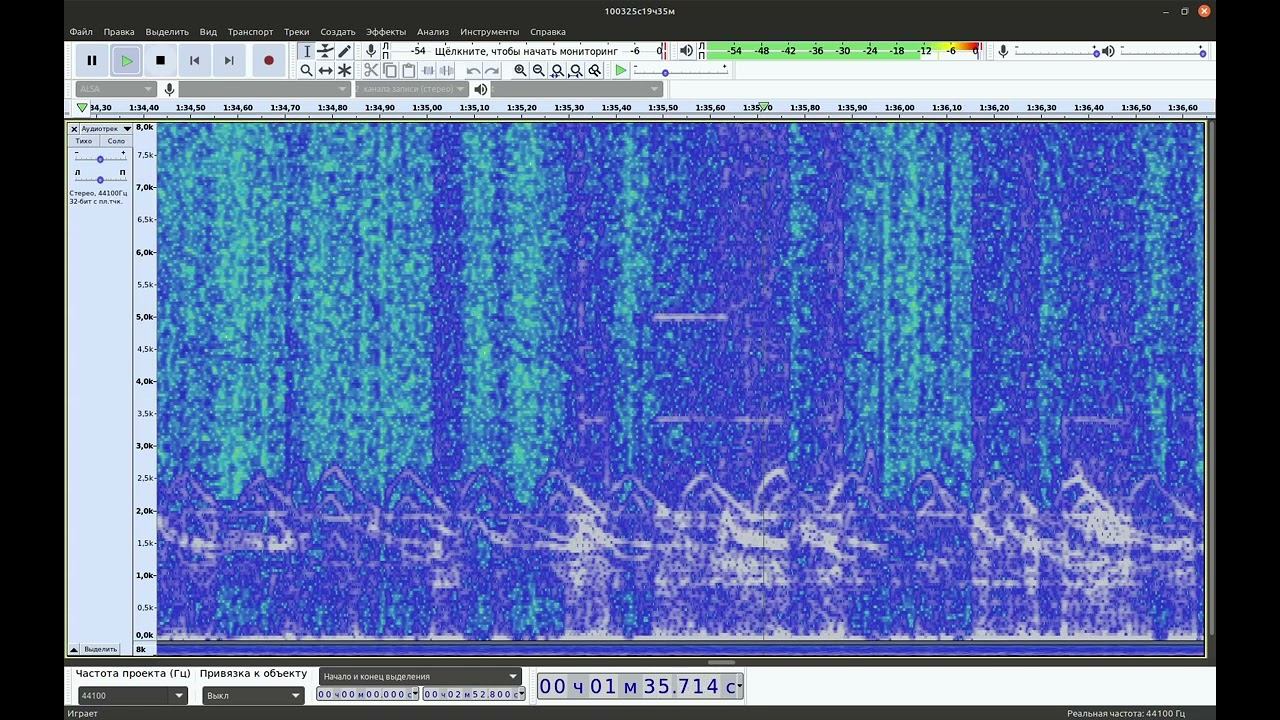Viewport: 1280px width, 720px height.
Task: Open the Файл menu
Action: tap(81, 32)
